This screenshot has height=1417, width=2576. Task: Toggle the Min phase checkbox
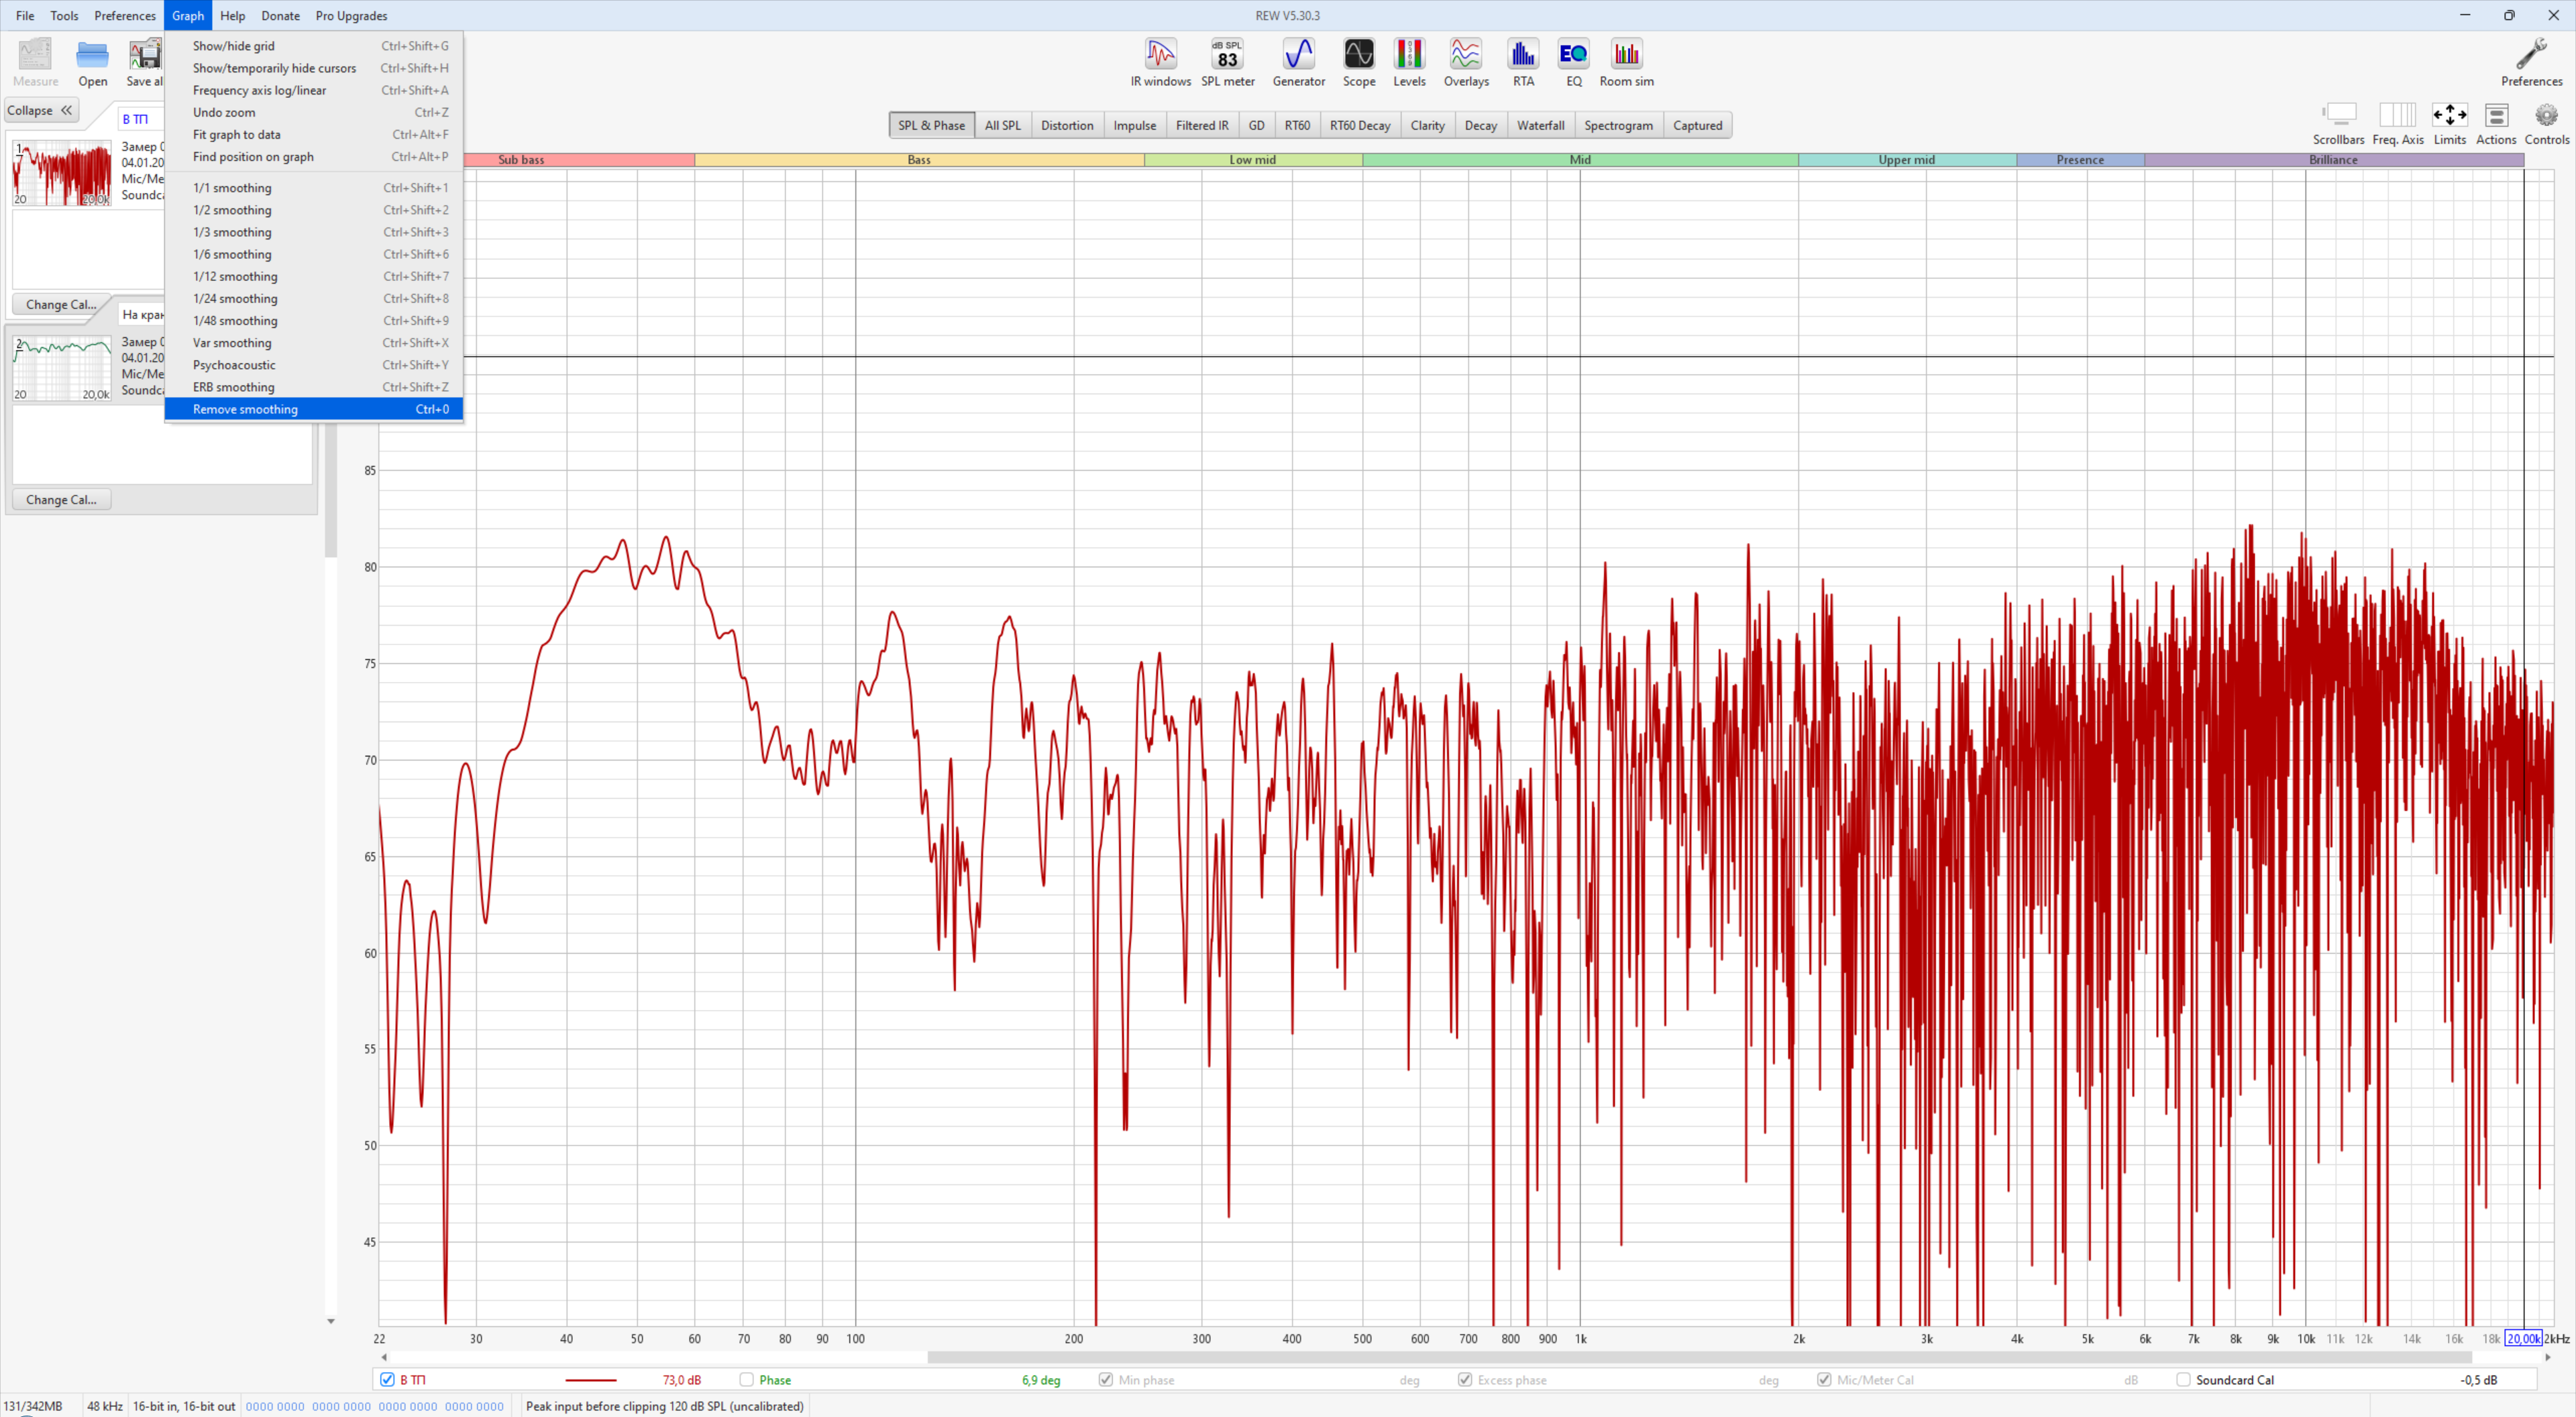pos(1105,1379)
